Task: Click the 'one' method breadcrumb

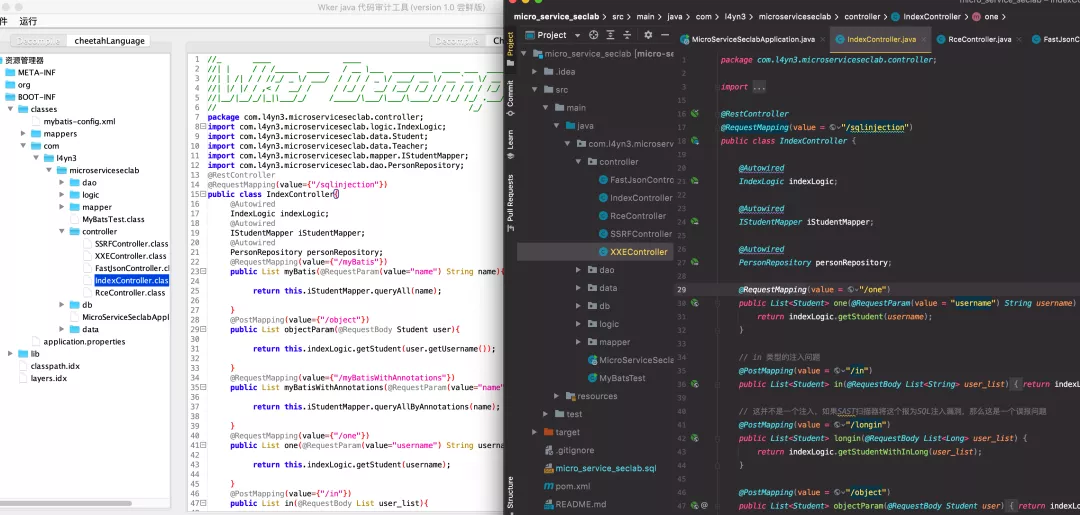Action: 989,17
